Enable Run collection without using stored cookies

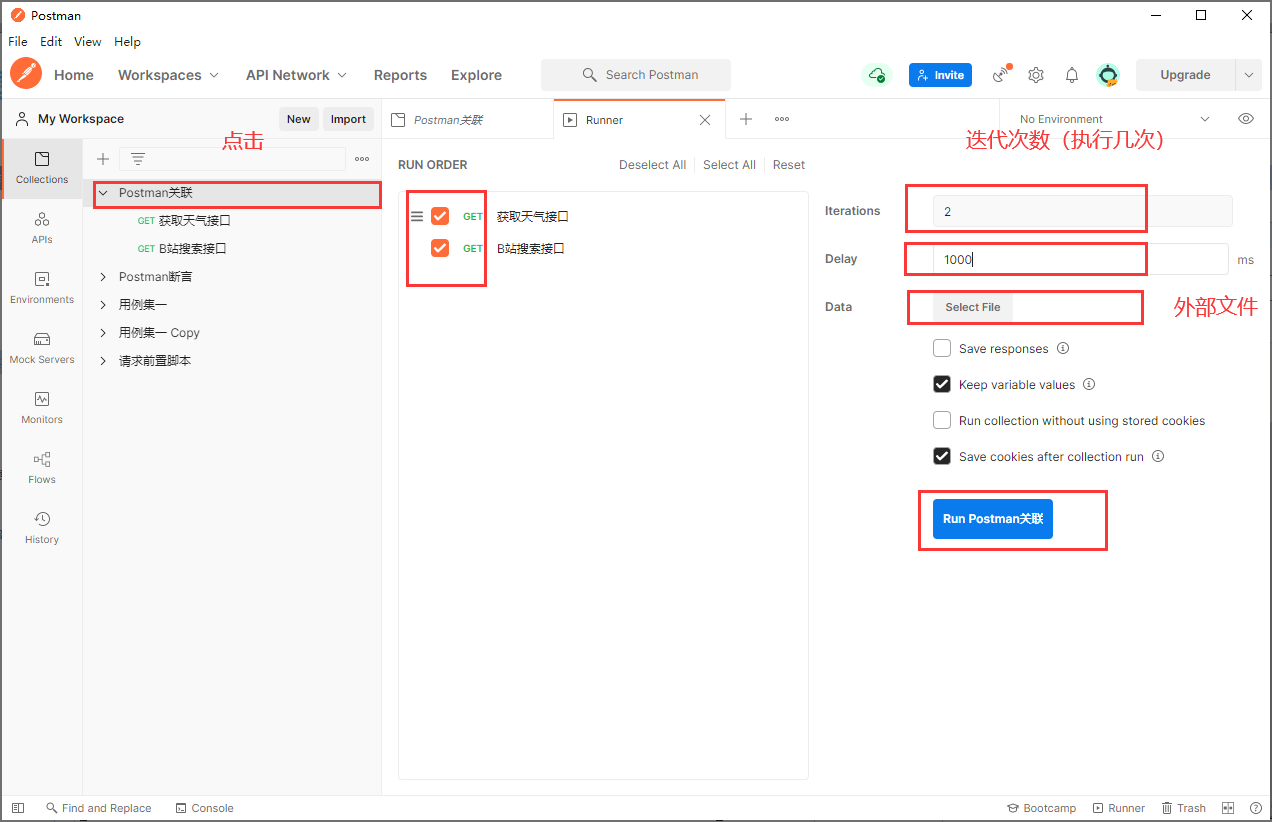pyautogui.click(x=942, y=420)
